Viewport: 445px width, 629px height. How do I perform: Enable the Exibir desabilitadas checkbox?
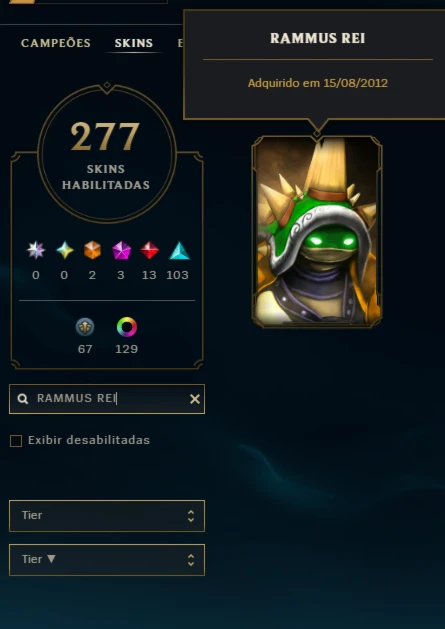pos(16,441)
